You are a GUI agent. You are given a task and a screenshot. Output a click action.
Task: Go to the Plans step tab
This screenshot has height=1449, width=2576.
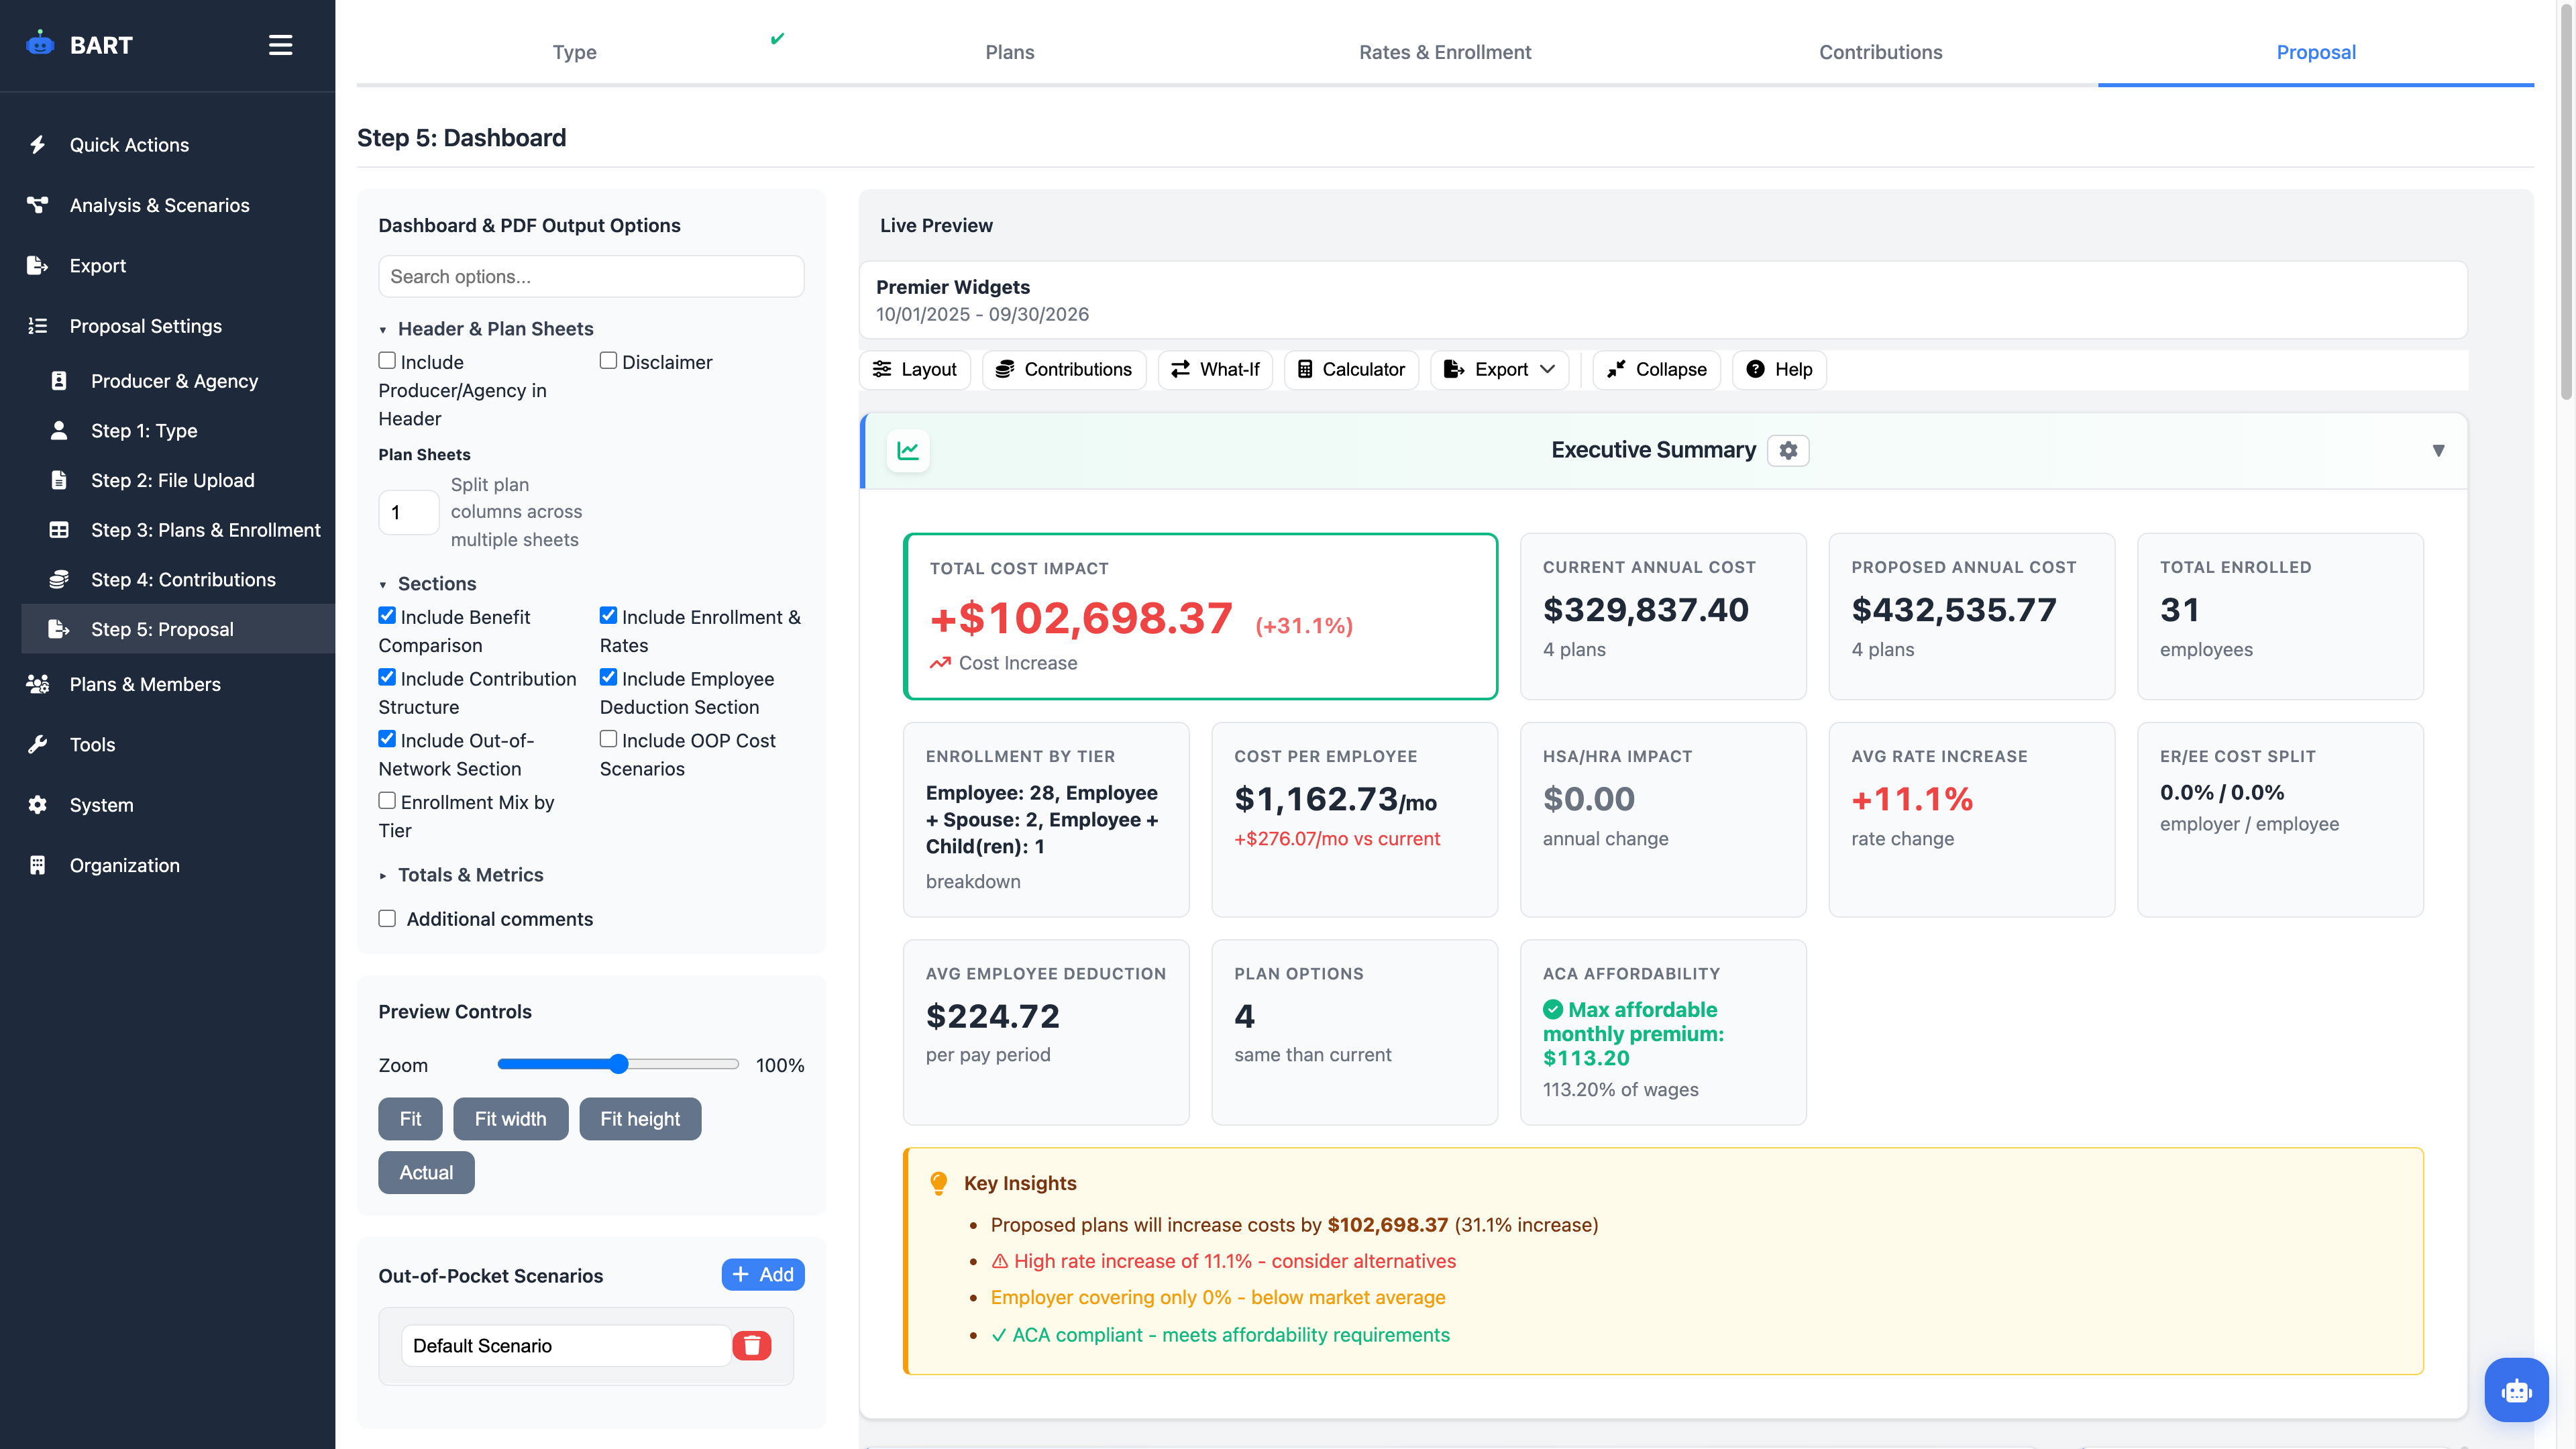click(1010, 52)
